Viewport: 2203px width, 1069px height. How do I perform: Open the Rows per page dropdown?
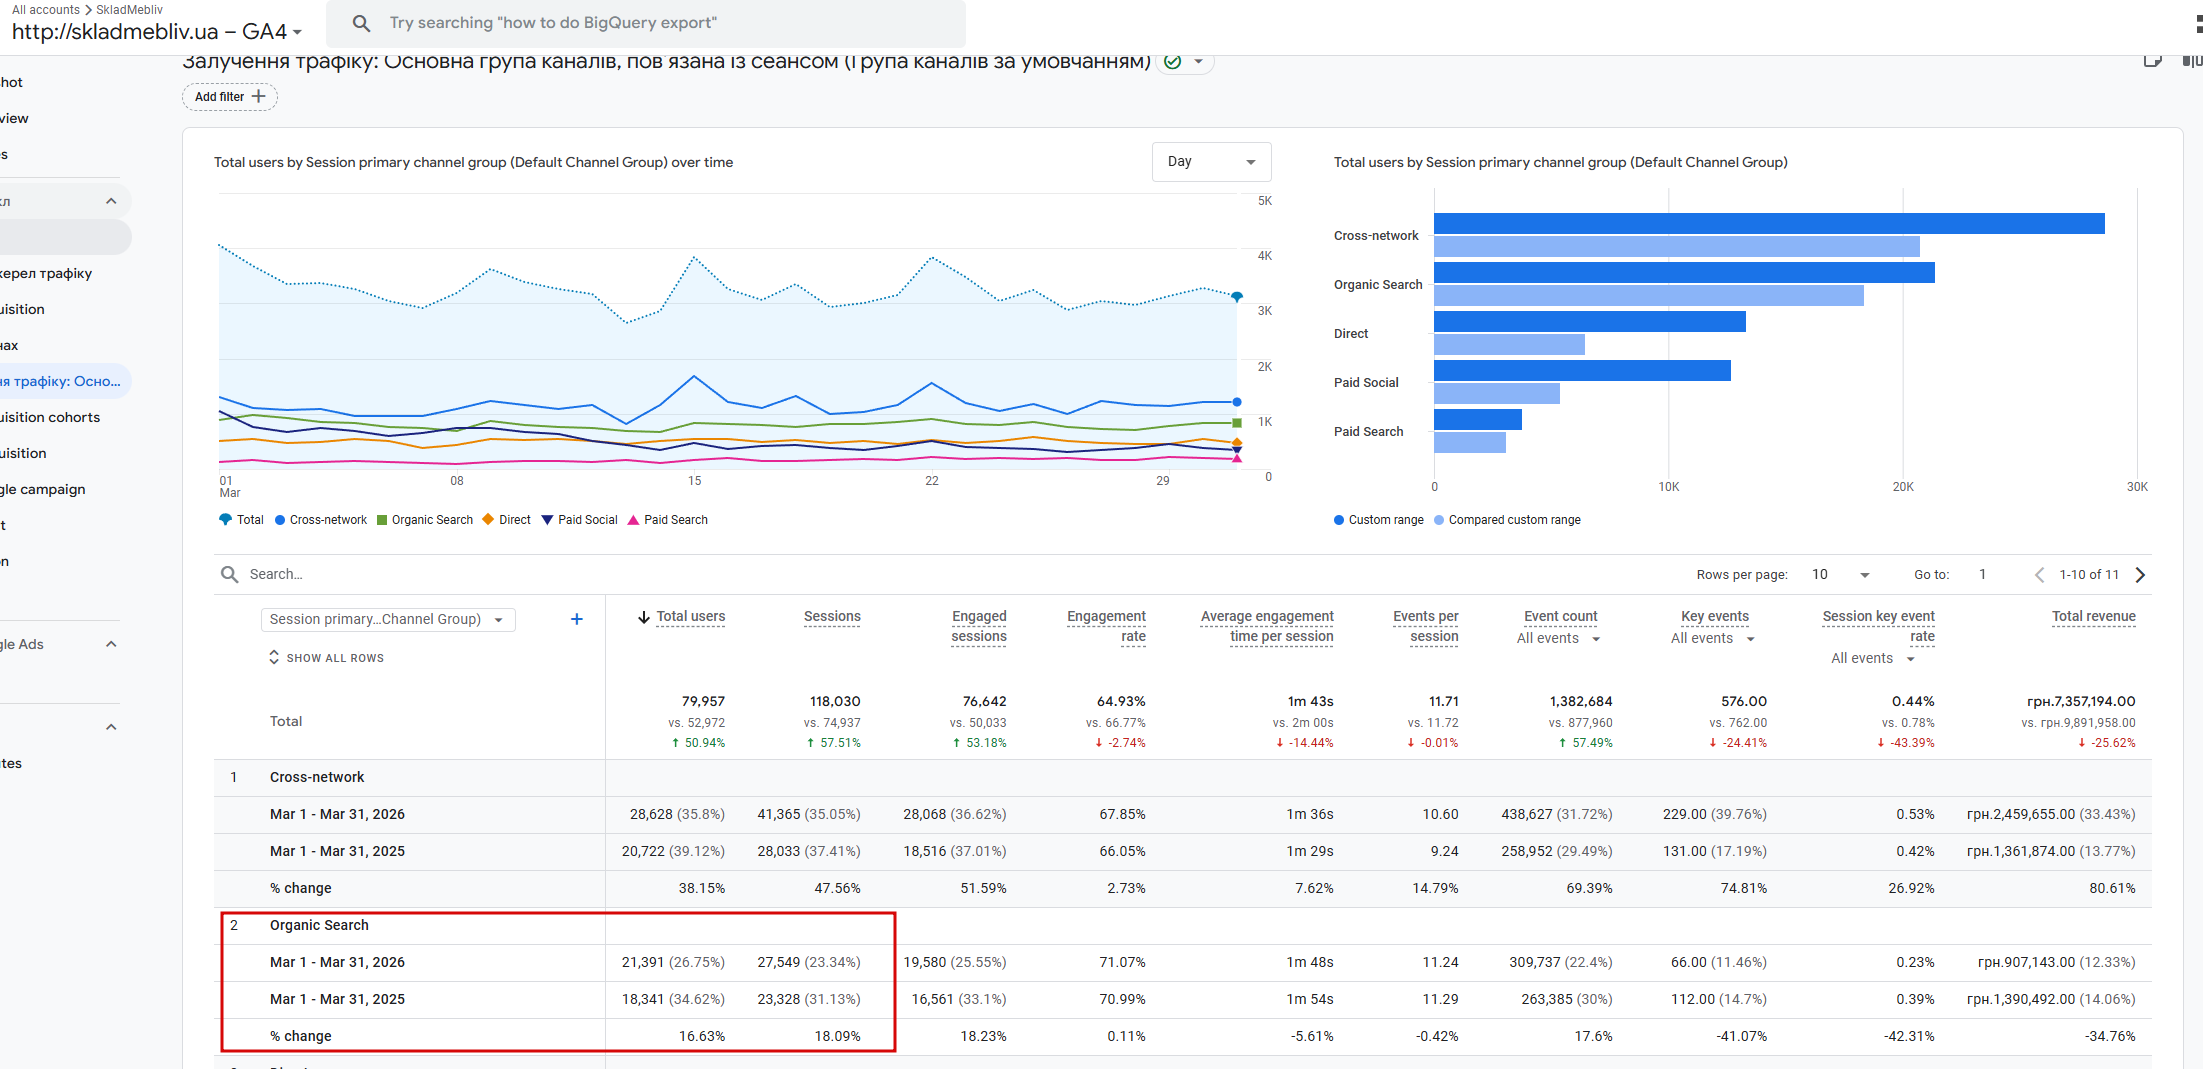point(1840,574)
